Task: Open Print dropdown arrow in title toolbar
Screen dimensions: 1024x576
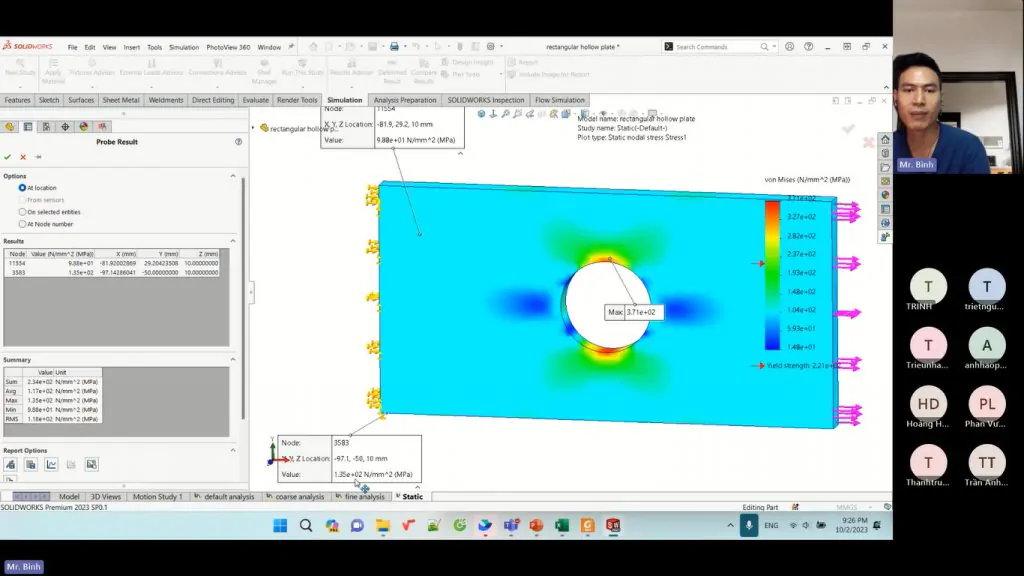Action: [x=405, y=47]
